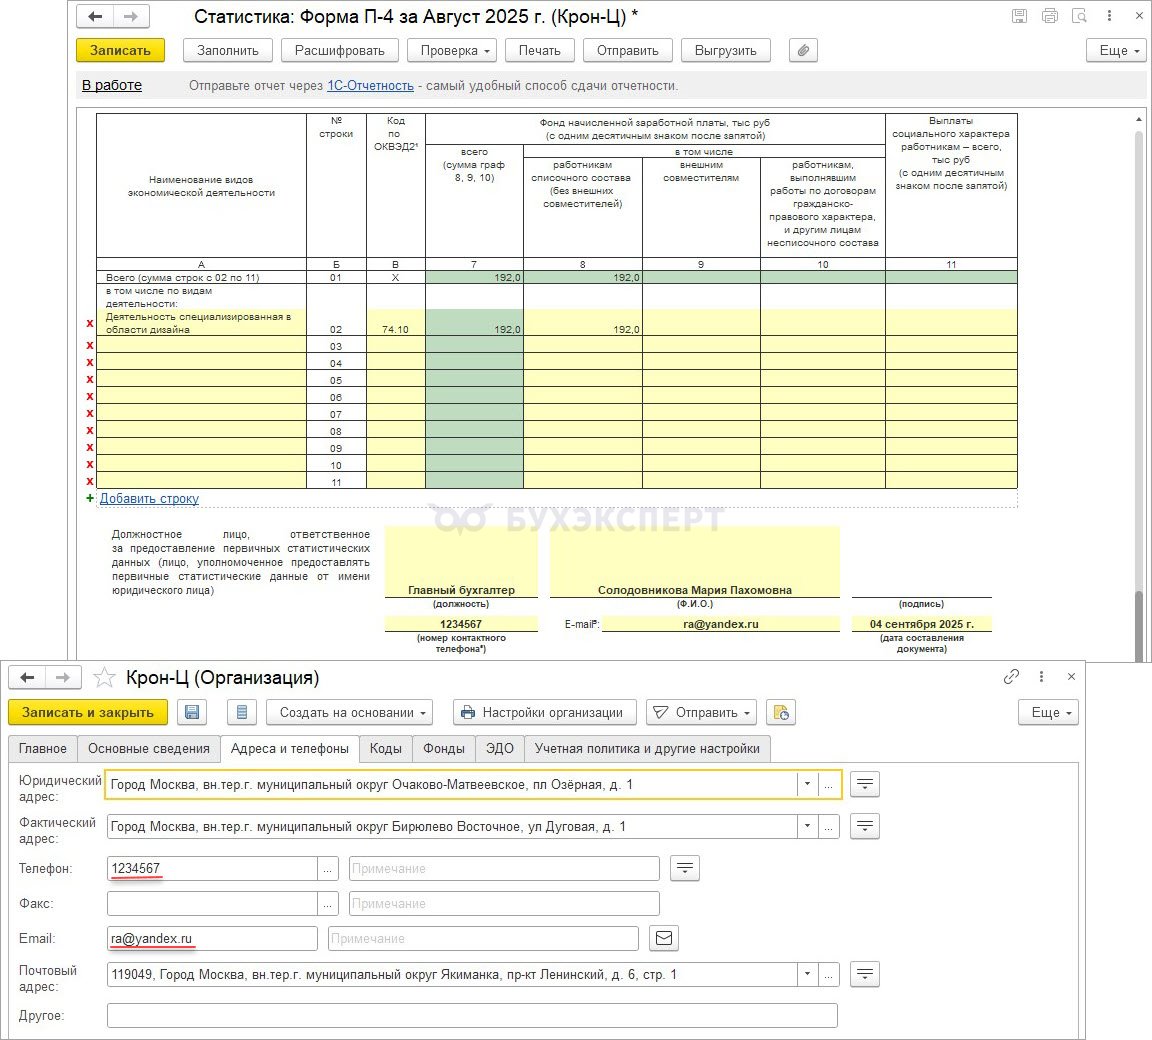The width and height of the screenshot is (1152, 1040).
Task: Click the printer icon in the Статистика title bar
Action: pos(1049,16)
